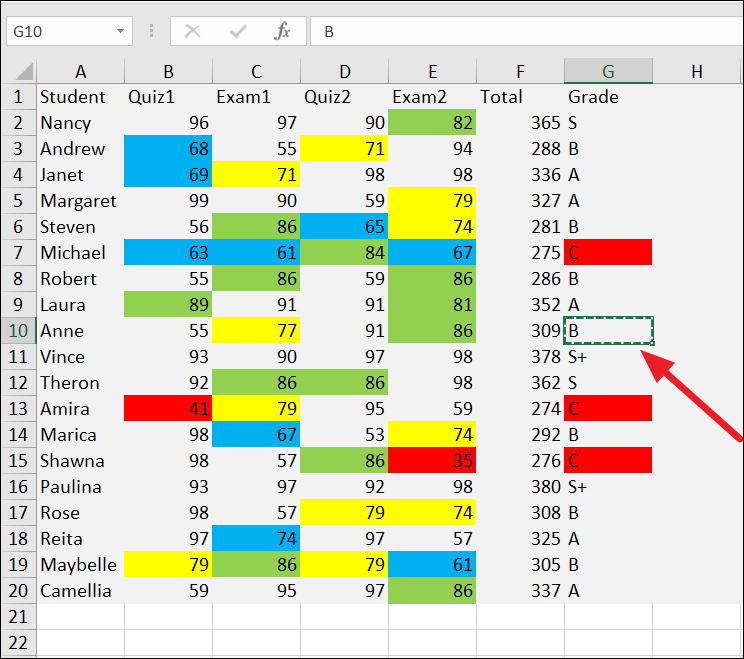Click the Enter checkmark icon in formula bar
Screen dimensions: 744x659
[237, 31]
